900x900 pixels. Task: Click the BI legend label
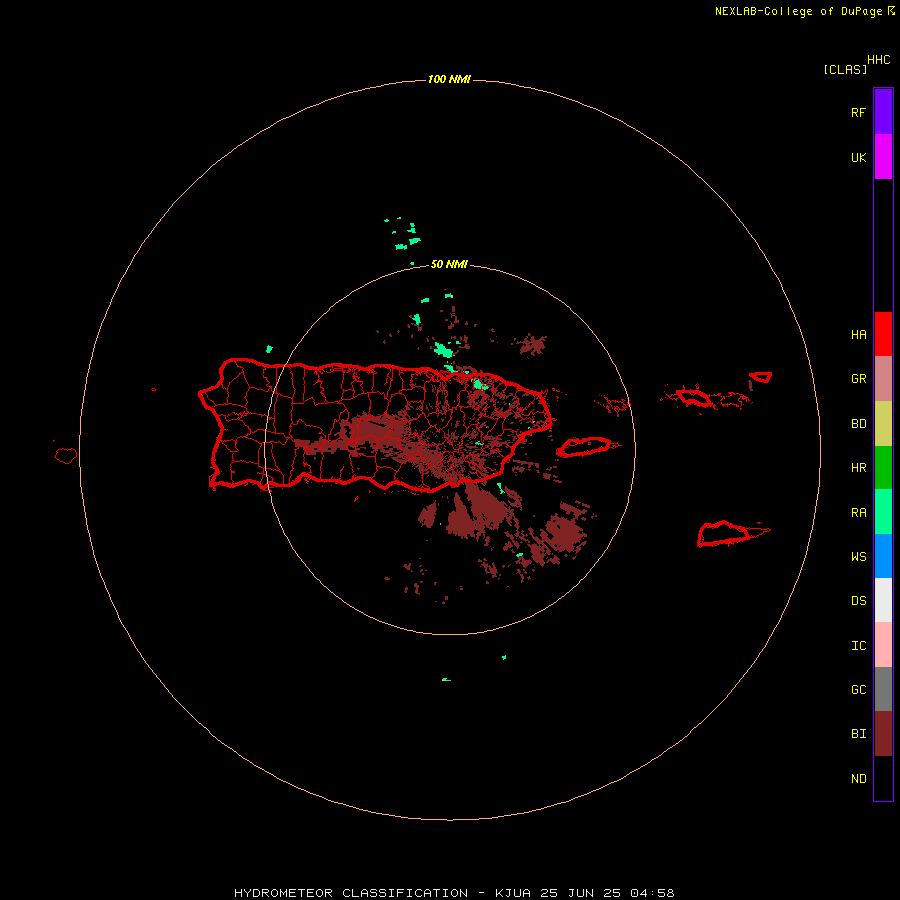tap(858, 734)
